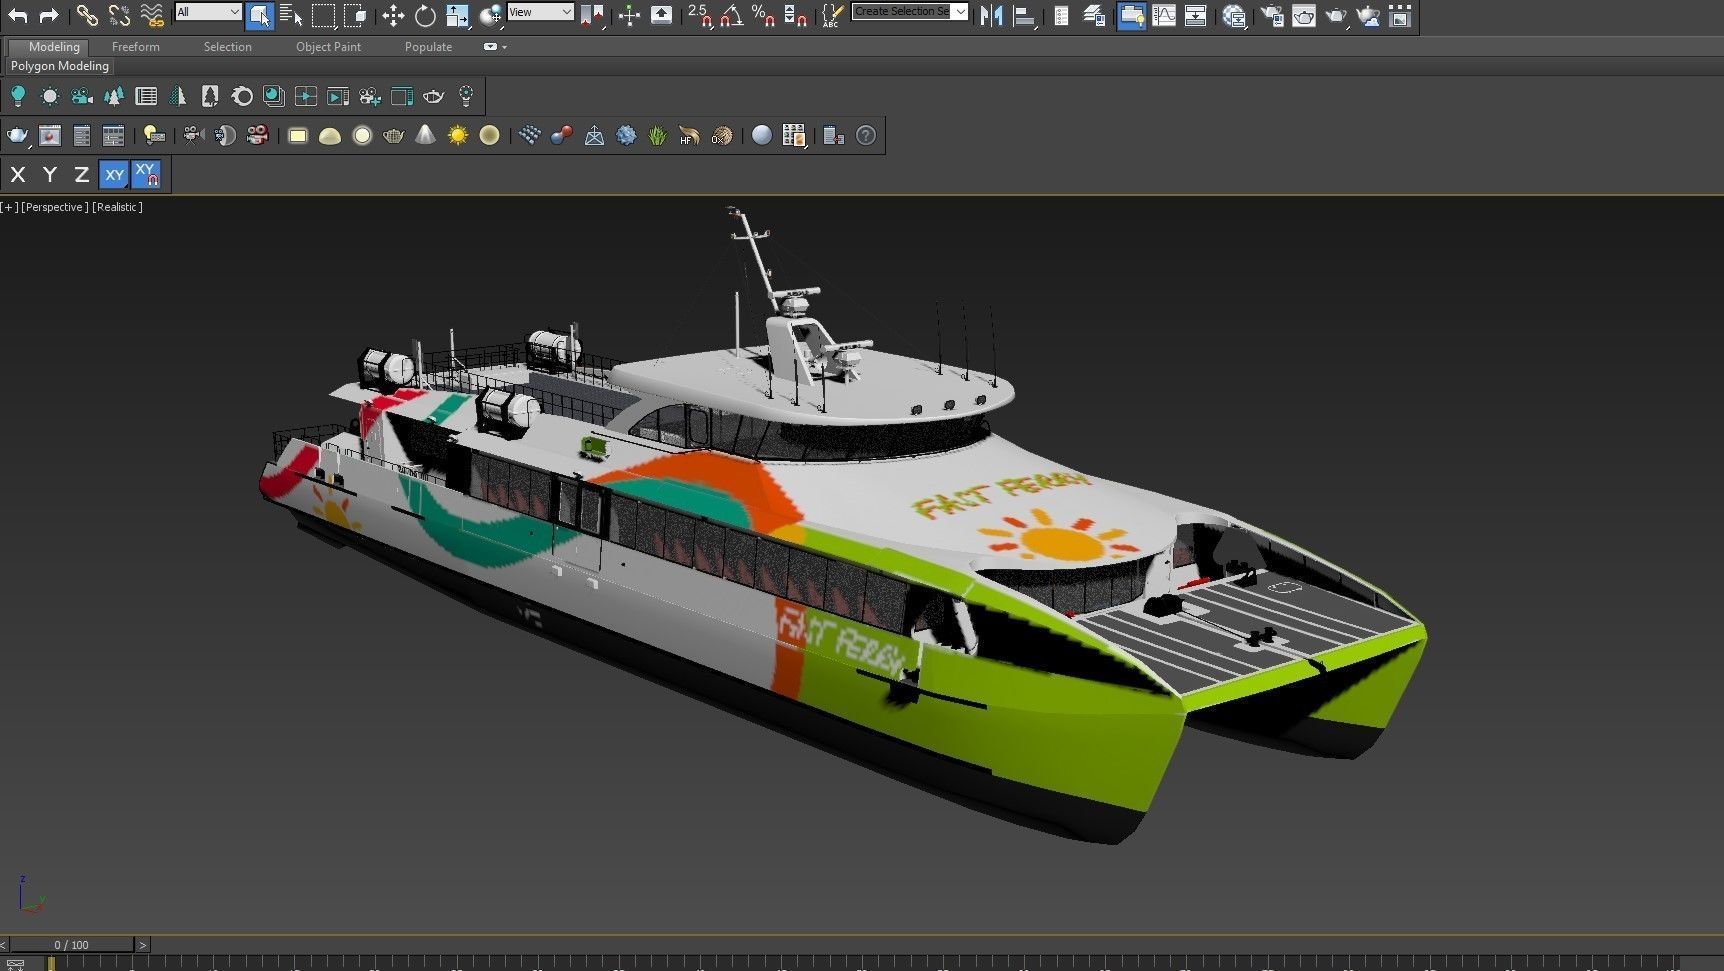Click the Render Production teapot icon
This screenshot has height=971, width=1724.
pyautogui.click(x=1336, y=15)
